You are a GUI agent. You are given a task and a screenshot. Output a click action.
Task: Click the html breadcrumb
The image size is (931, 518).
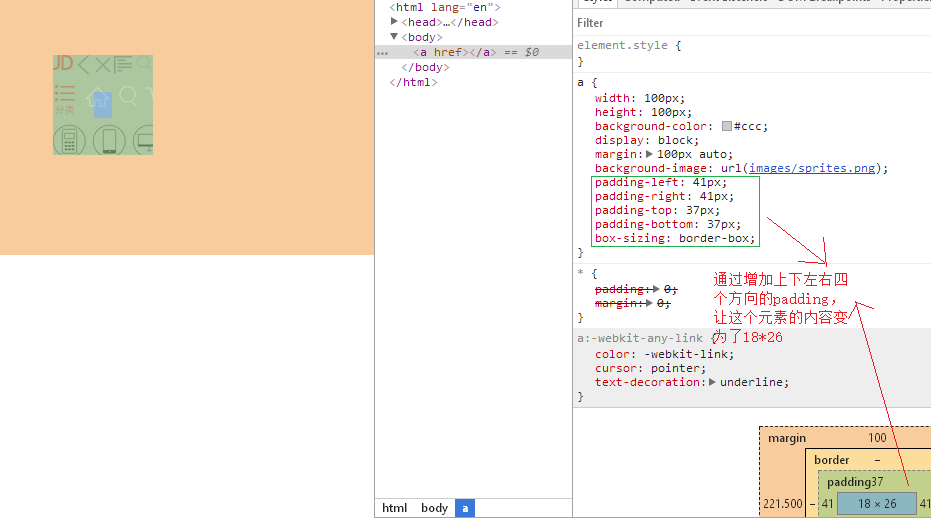click(x=394, y=508)
